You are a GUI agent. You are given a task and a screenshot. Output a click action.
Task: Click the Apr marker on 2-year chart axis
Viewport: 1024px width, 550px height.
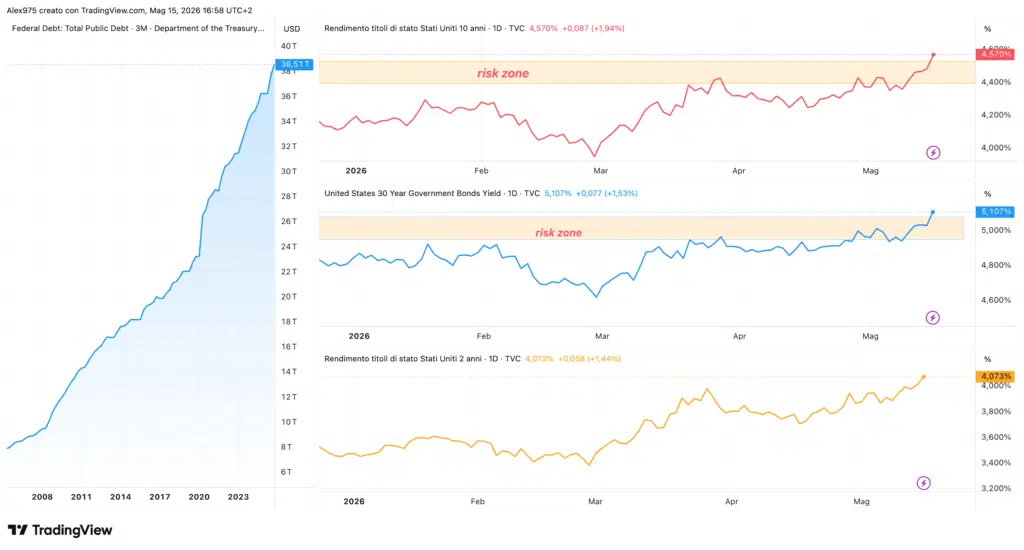point(731,502)
